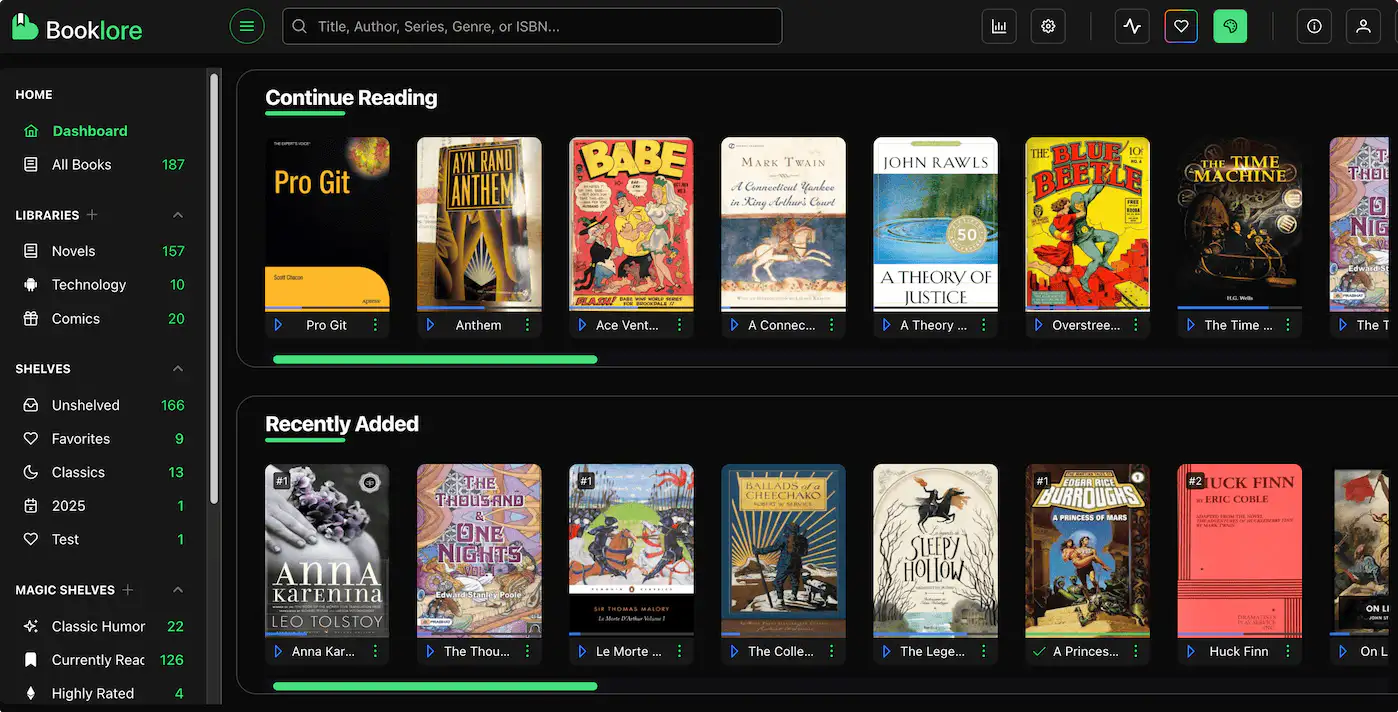Open the user profile icon
Image resolution: width=1398 pixels, height=712 pixels.
click(x=1363, y=27)
